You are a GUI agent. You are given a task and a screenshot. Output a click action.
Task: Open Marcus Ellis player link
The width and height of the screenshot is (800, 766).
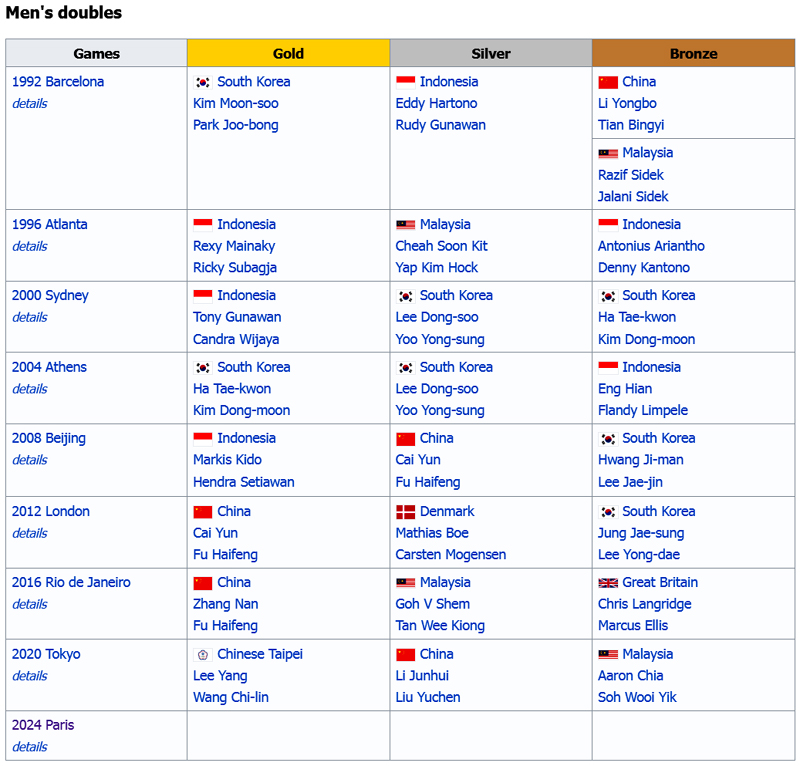[633, 626]
